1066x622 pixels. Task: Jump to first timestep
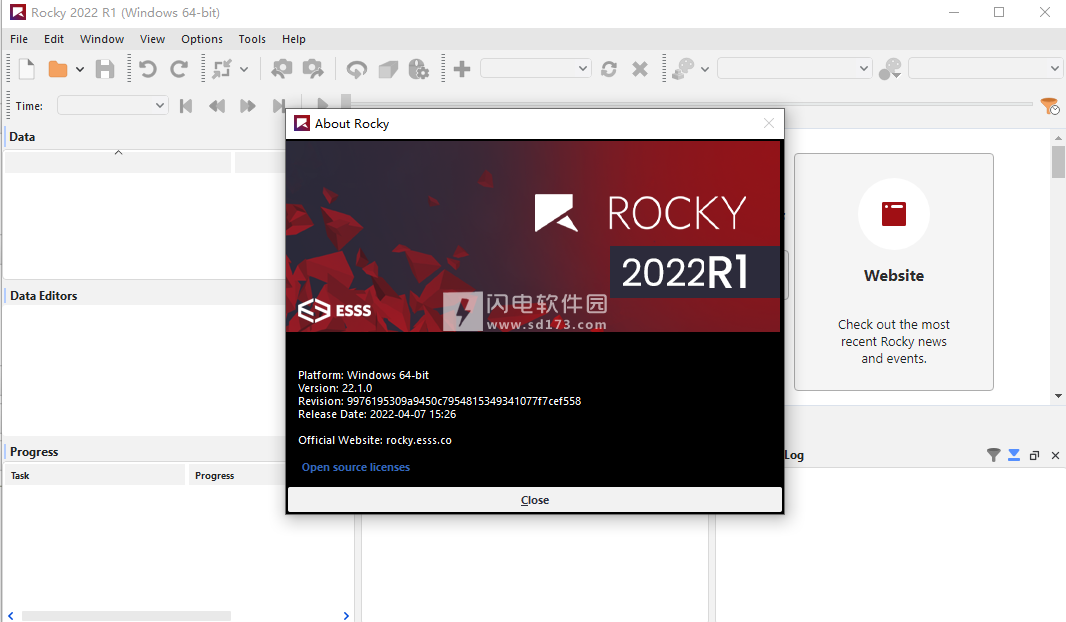186,106
